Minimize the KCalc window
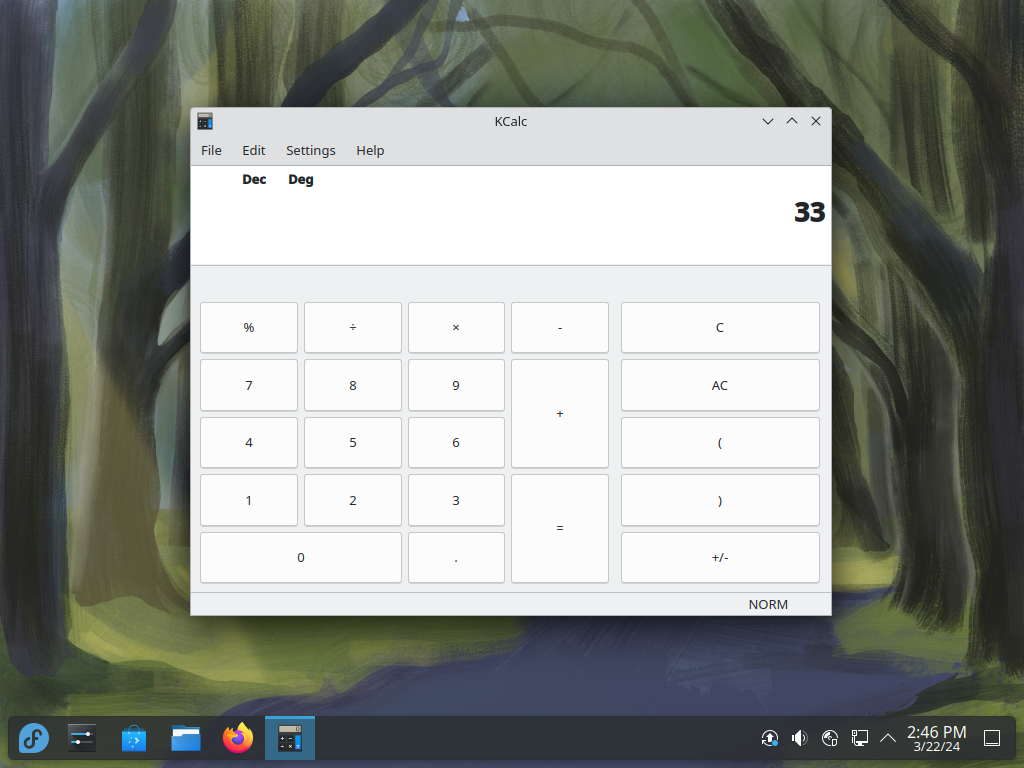Screen dimensions: 1024x768 click(768, 121)
